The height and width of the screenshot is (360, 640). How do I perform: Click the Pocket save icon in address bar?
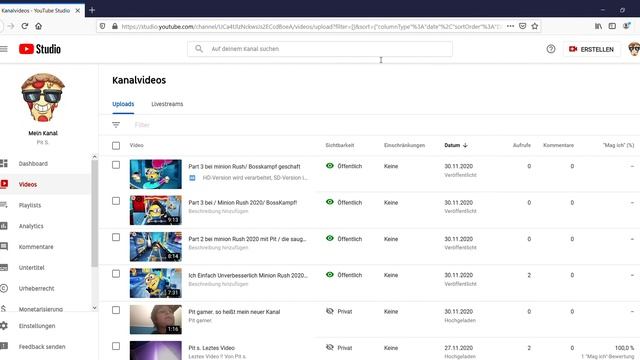click(522, 26)
